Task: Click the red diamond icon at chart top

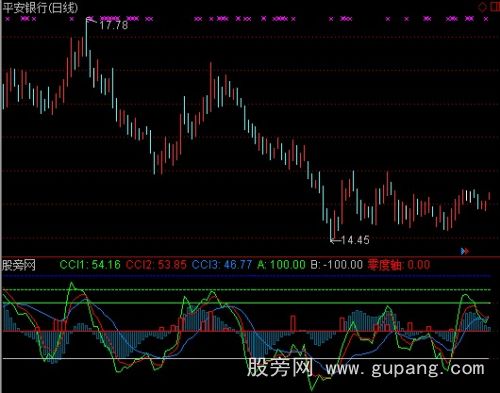Action: [x=482, y=6]
